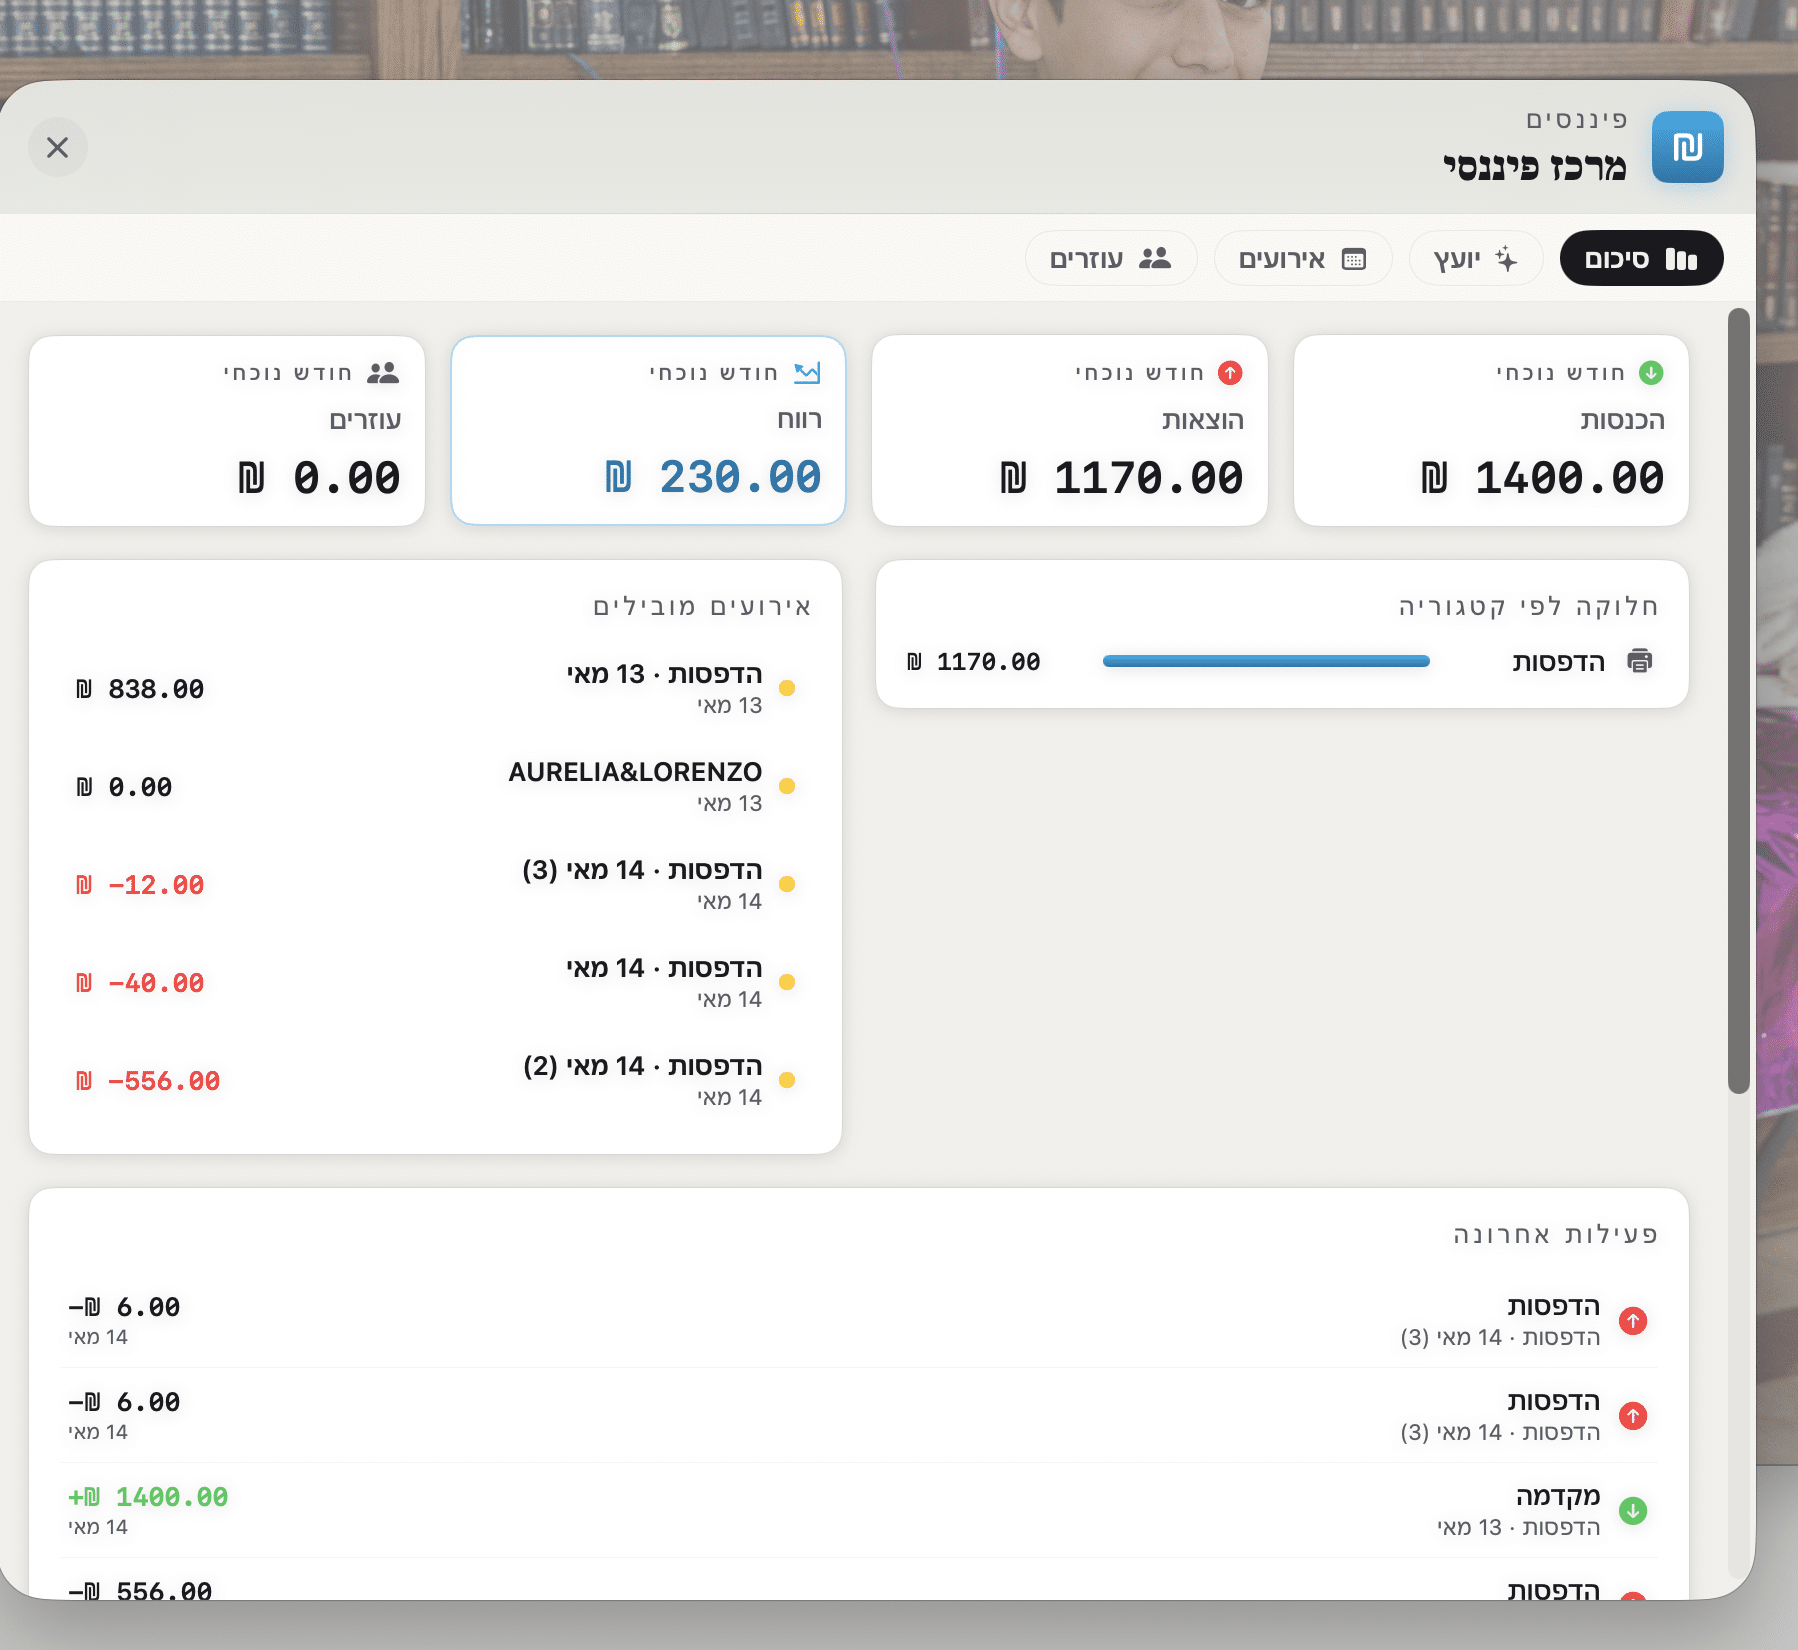Viewport: 1798px width, 1650px height.
Task: Open the מקדמה activity entry
Action: pyautogui.click(x=859, y=1510)
